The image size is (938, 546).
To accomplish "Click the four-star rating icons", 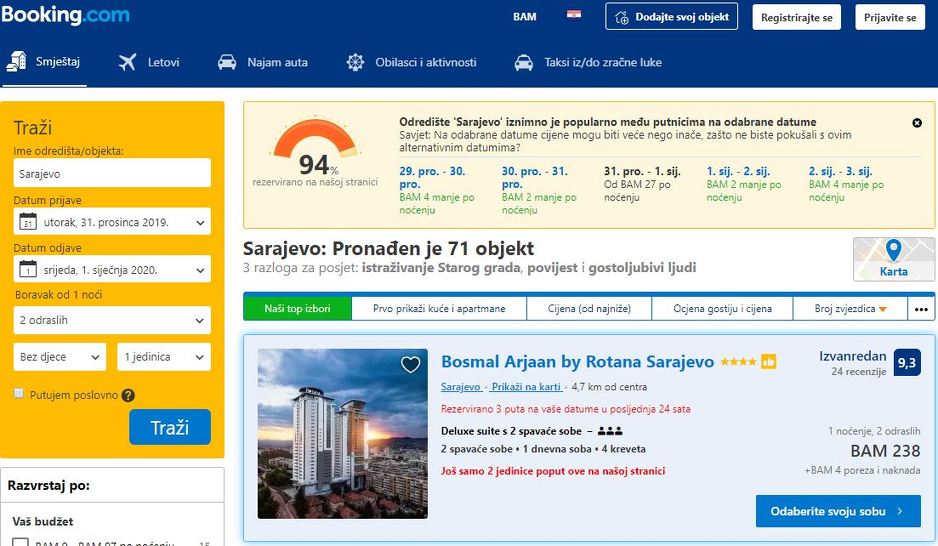I will [738, 362].
